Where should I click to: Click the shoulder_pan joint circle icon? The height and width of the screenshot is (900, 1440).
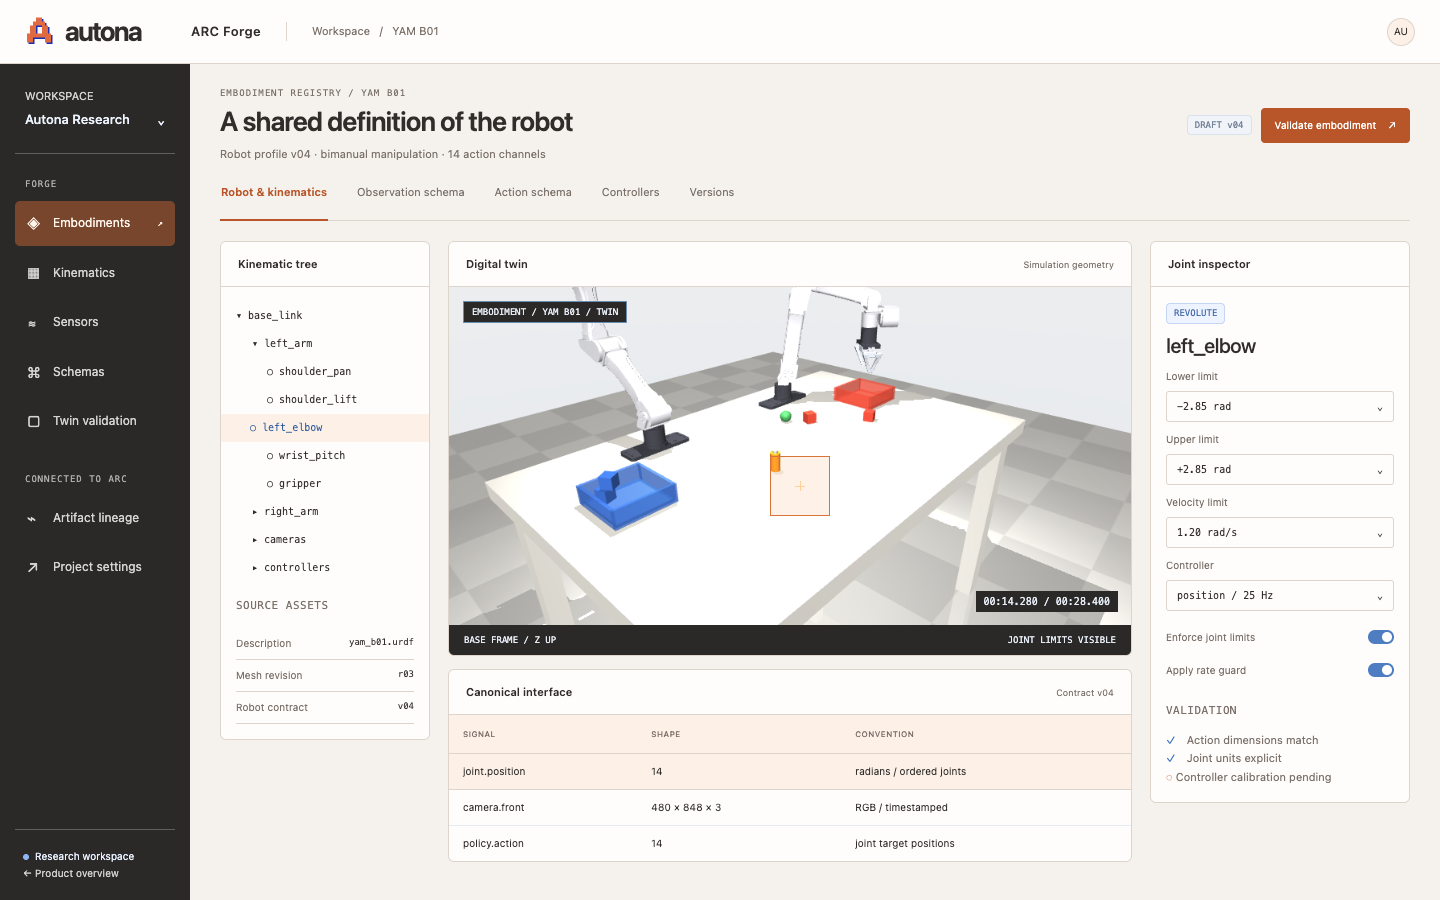click(x=270, y=372)
